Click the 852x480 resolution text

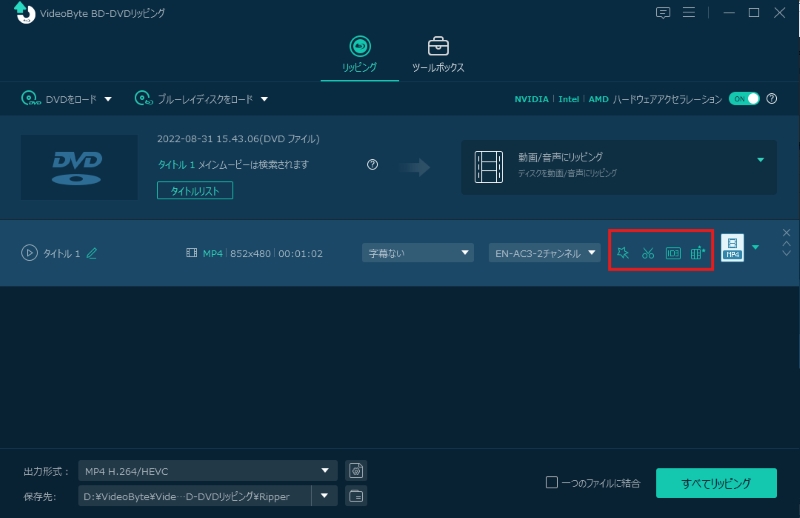tap(250, 253)
